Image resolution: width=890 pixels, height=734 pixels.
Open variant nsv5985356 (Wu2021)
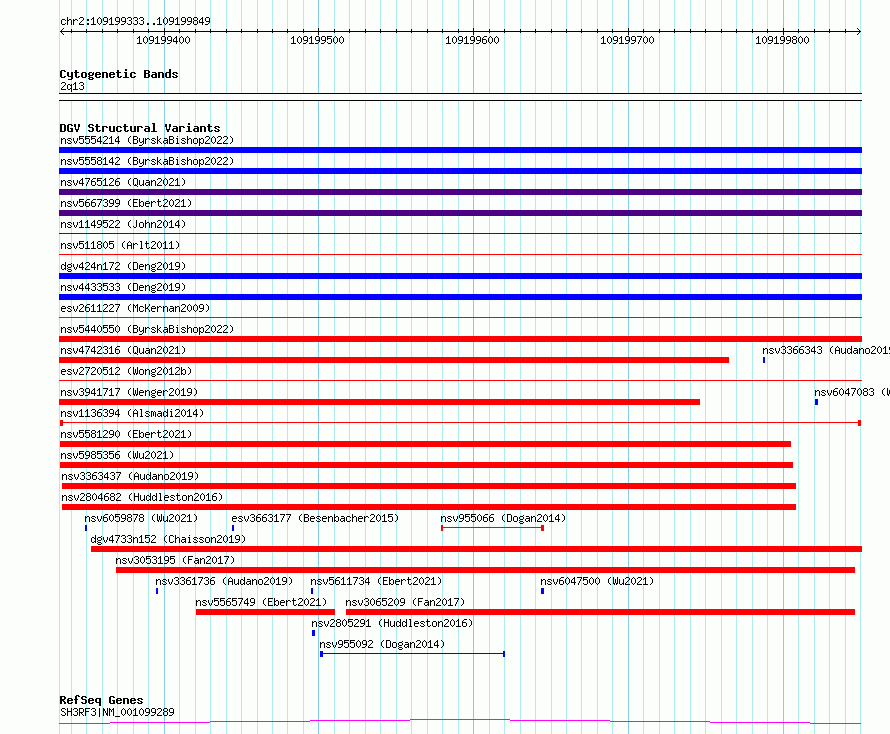tap(117, 455)
